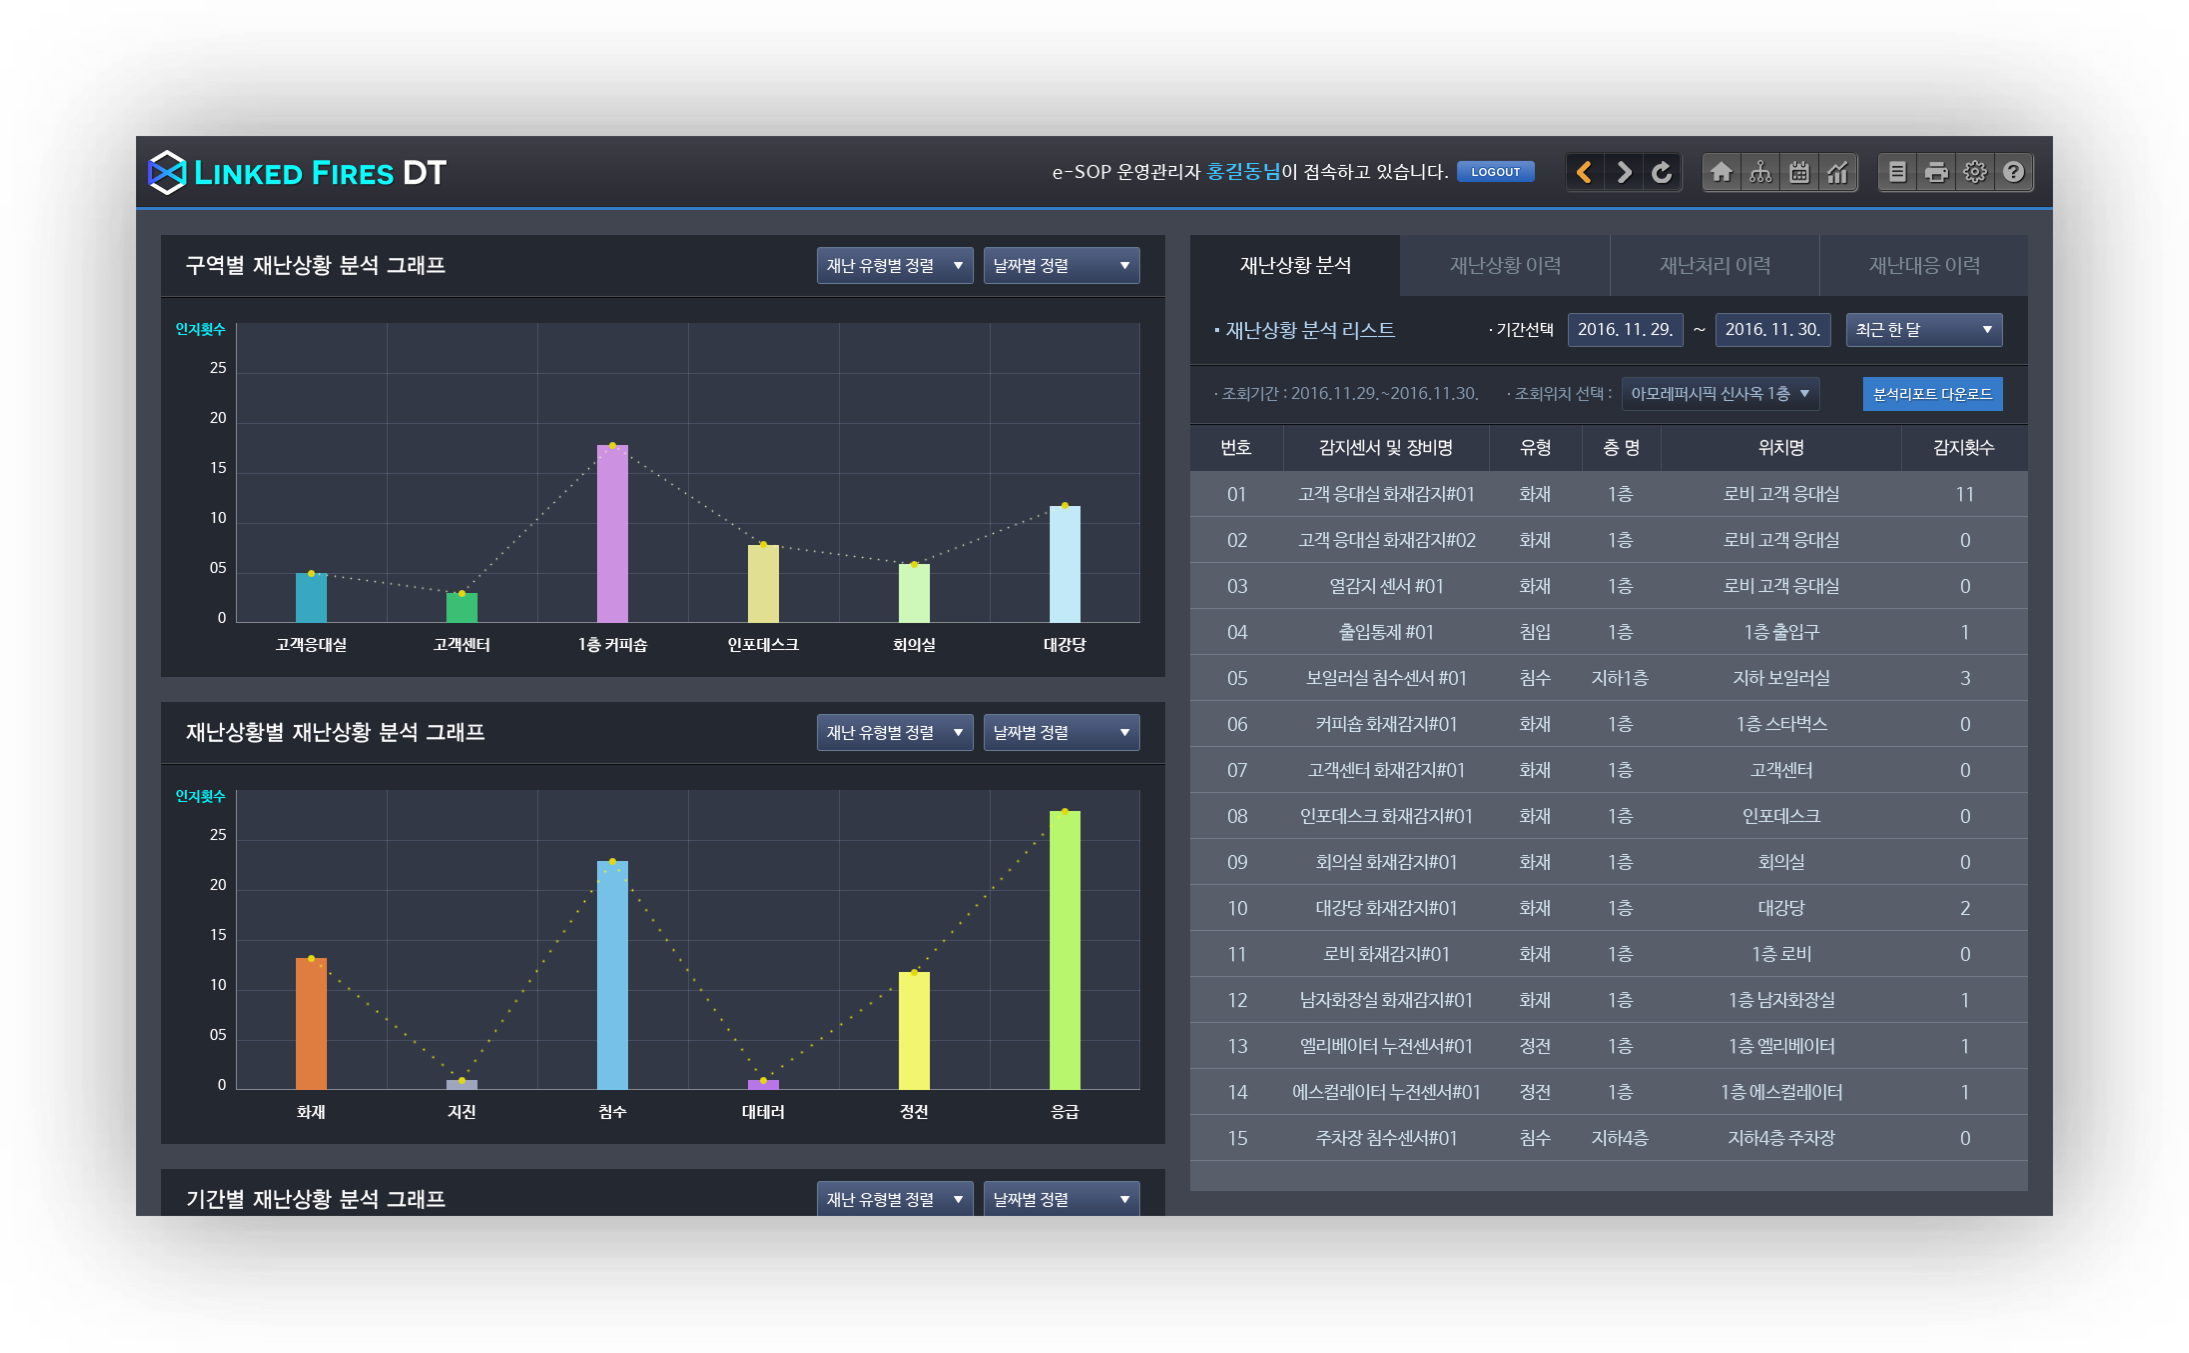
Task: Click the 1층 커피숍 purple bar
Action: point(612,534)
